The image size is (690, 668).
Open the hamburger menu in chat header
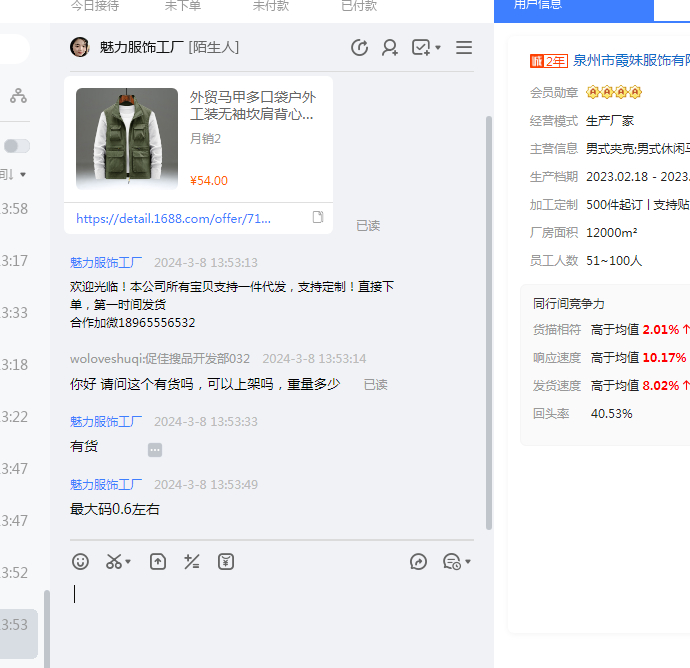(464, 48)
